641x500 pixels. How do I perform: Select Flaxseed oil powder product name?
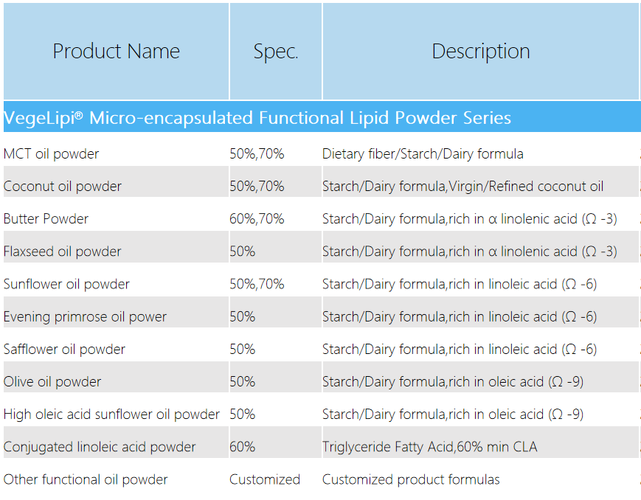(x=62, y=251)
